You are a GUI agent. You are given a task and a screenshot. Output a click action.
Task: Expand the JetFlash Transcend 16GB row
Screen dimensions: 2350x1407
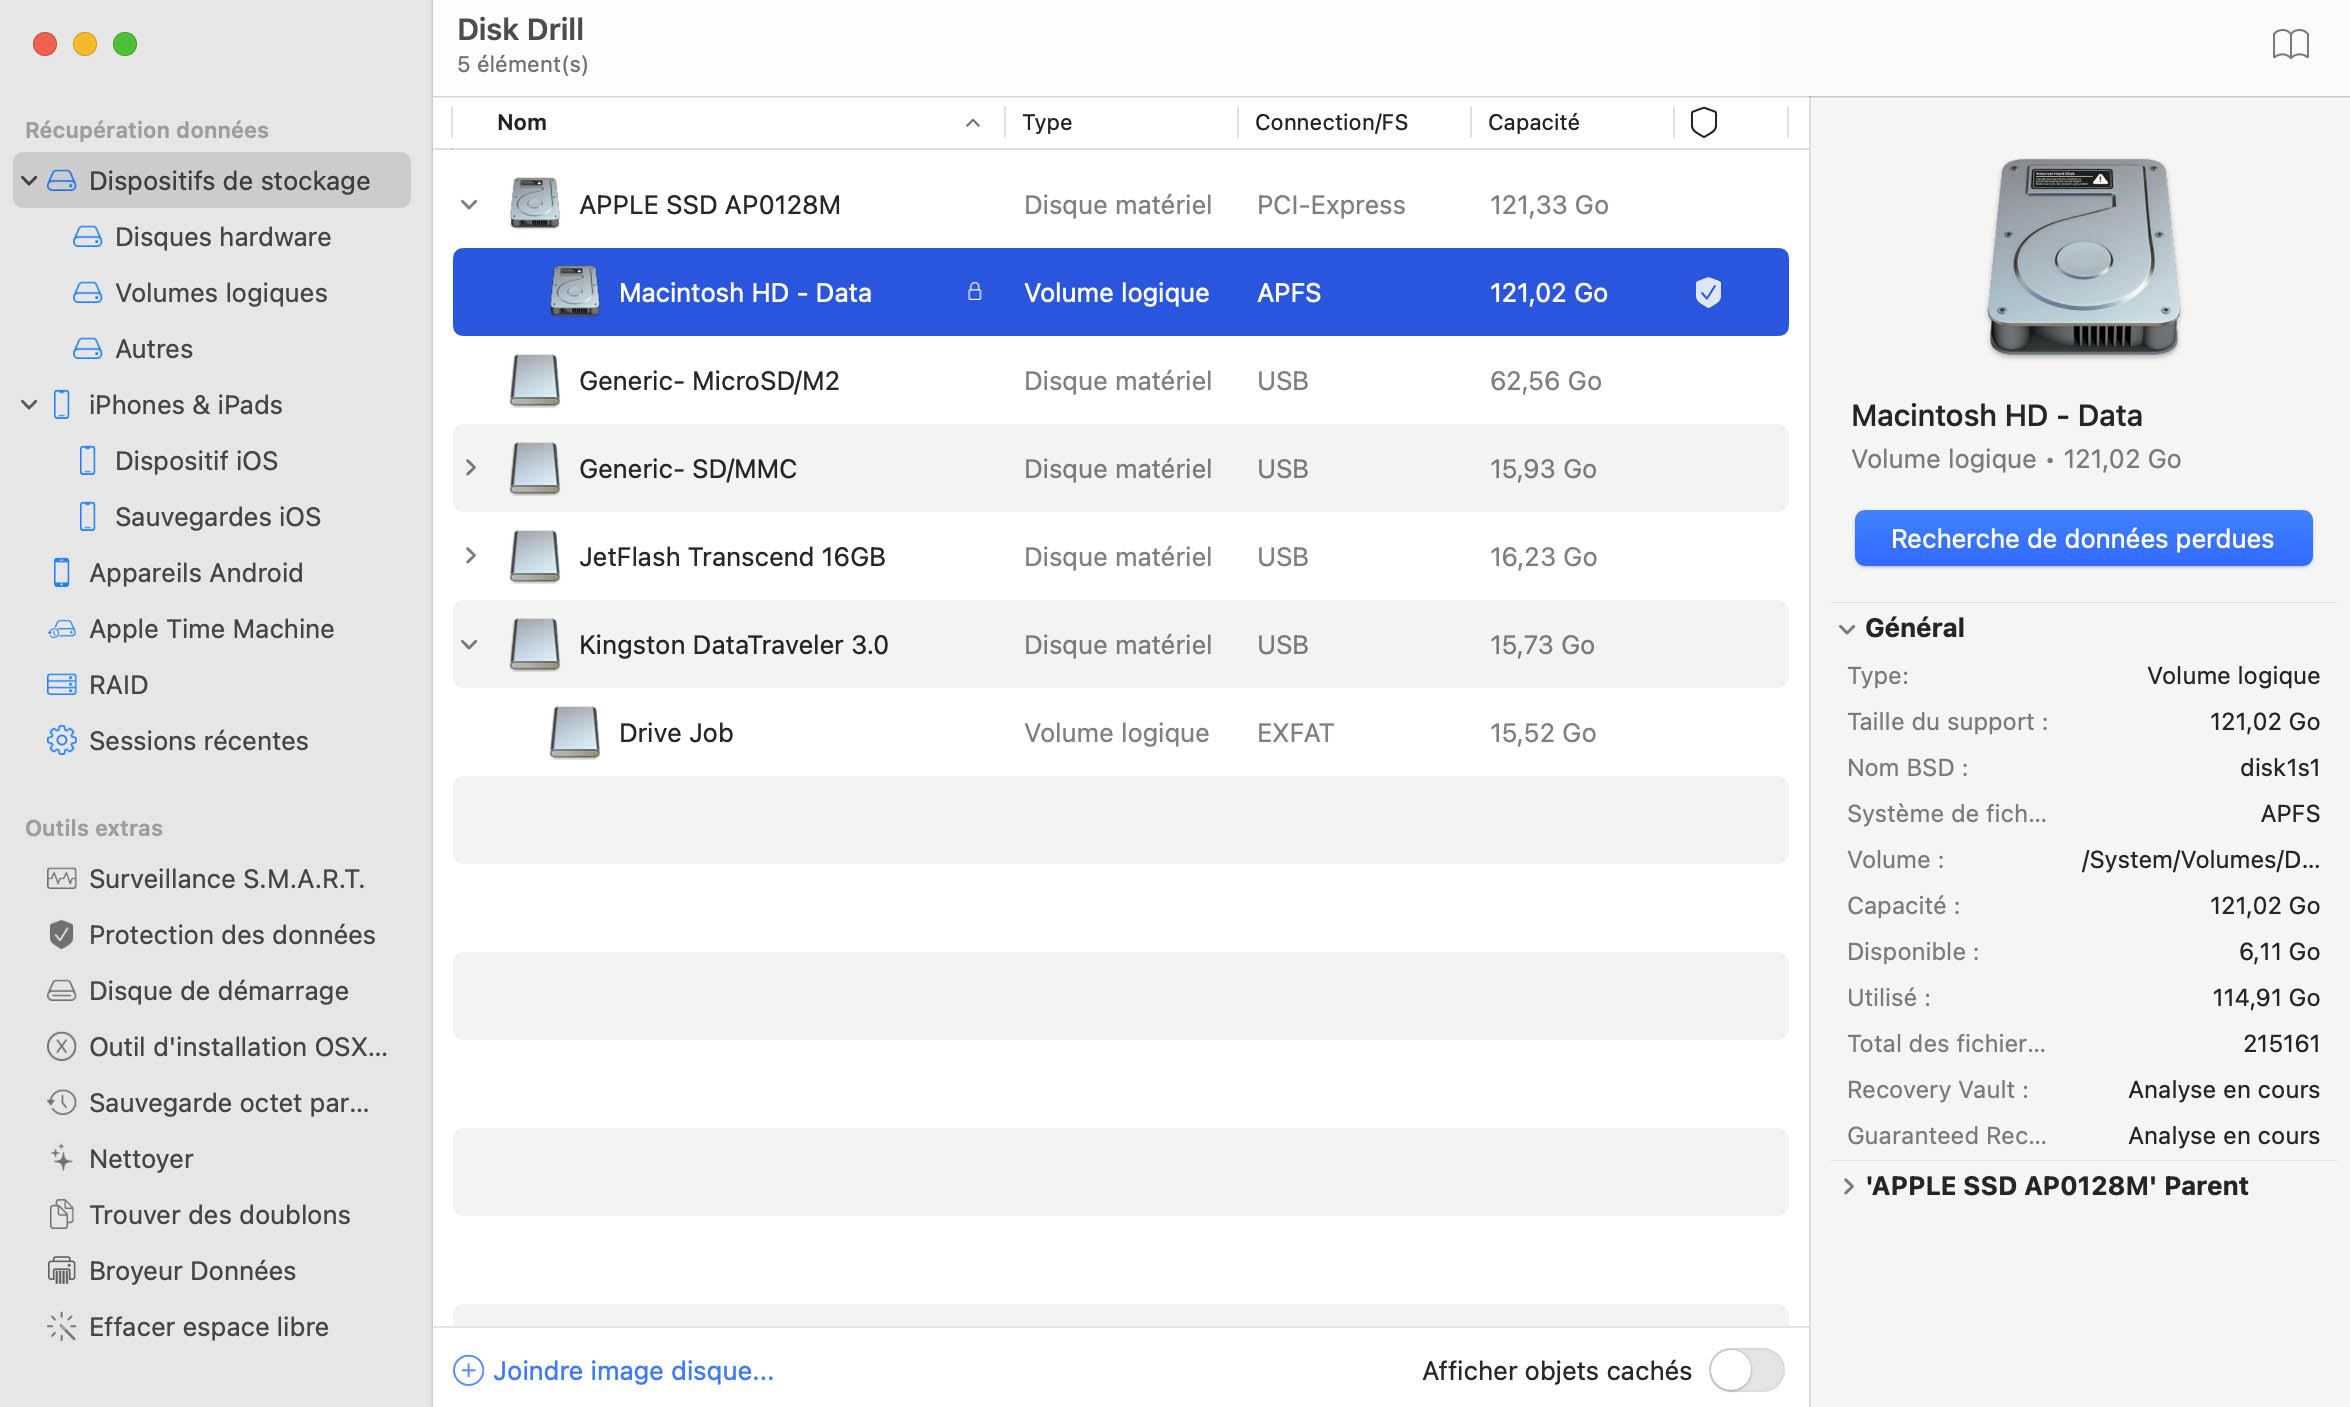470,556
